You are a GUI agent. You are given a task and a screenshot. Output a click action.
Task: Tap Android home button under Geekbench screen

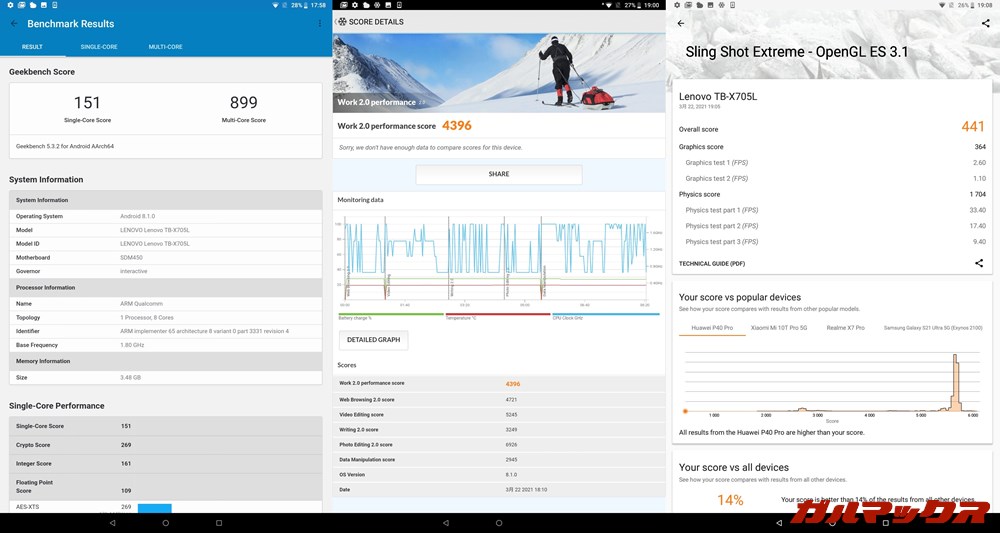166,523
